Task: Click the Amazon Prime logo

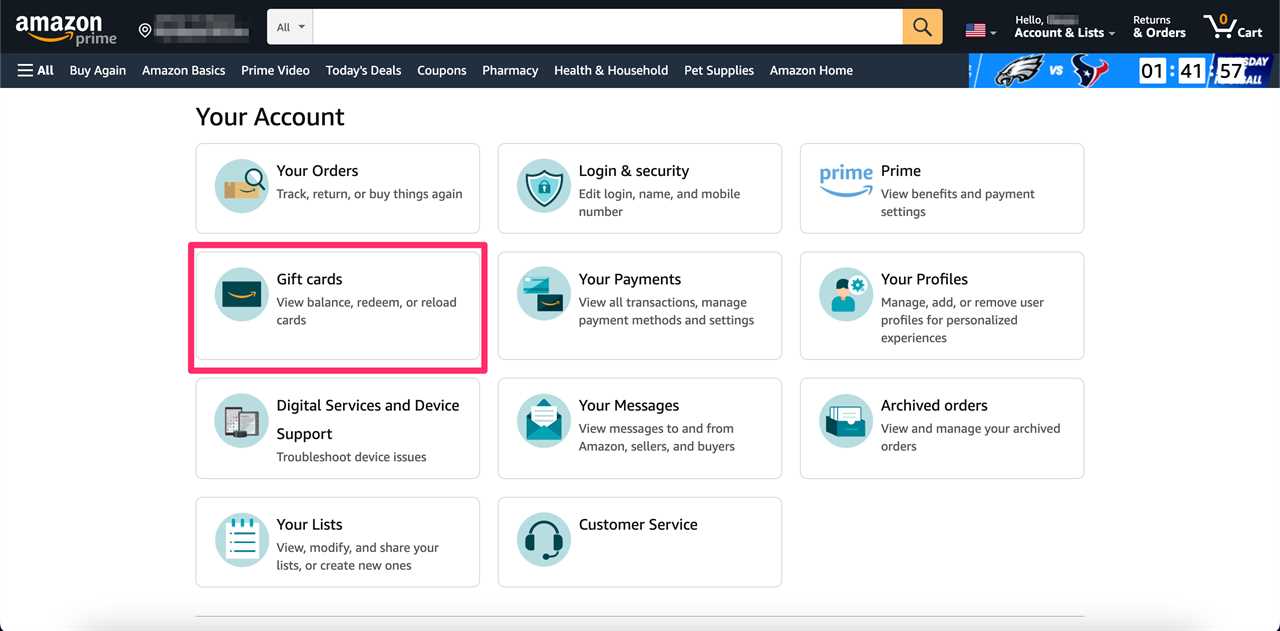Action: 66,26
